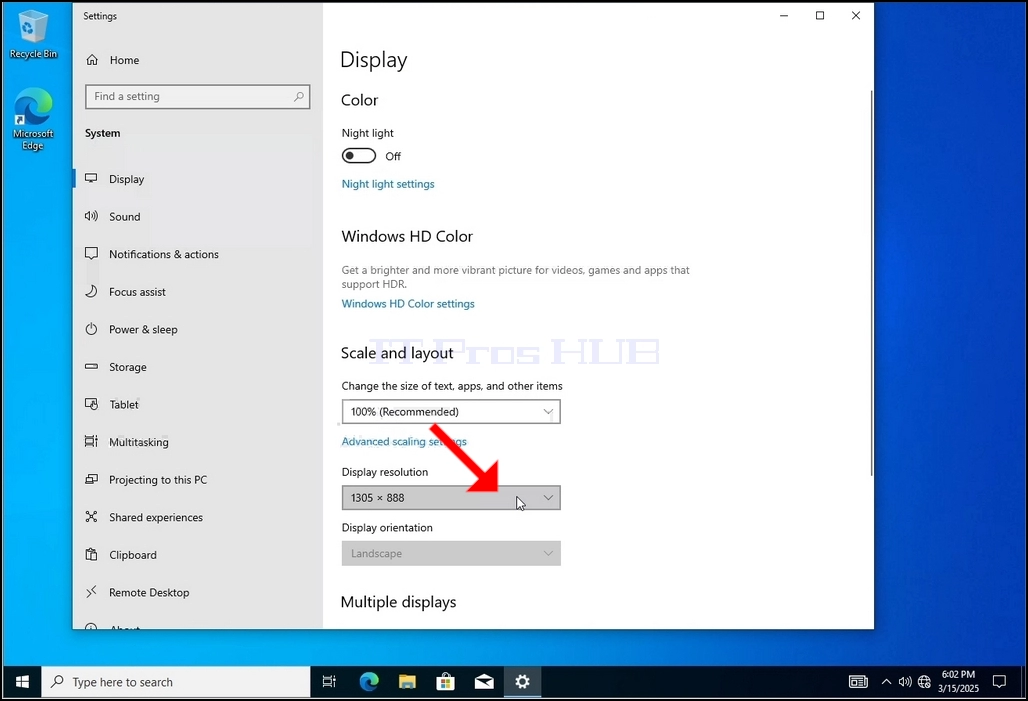This screenshot has height=701, width=1028.
Task: Open the Recycle Bin desktop icon
Action: coord(32,35)
